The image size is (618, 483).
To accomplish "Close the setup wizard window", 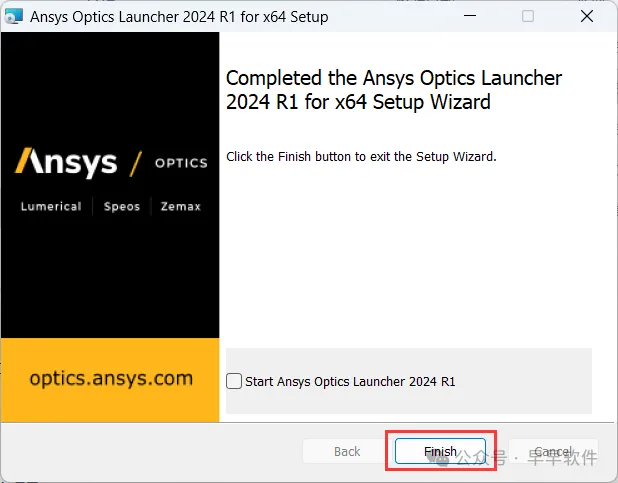I will click(587, 16).
